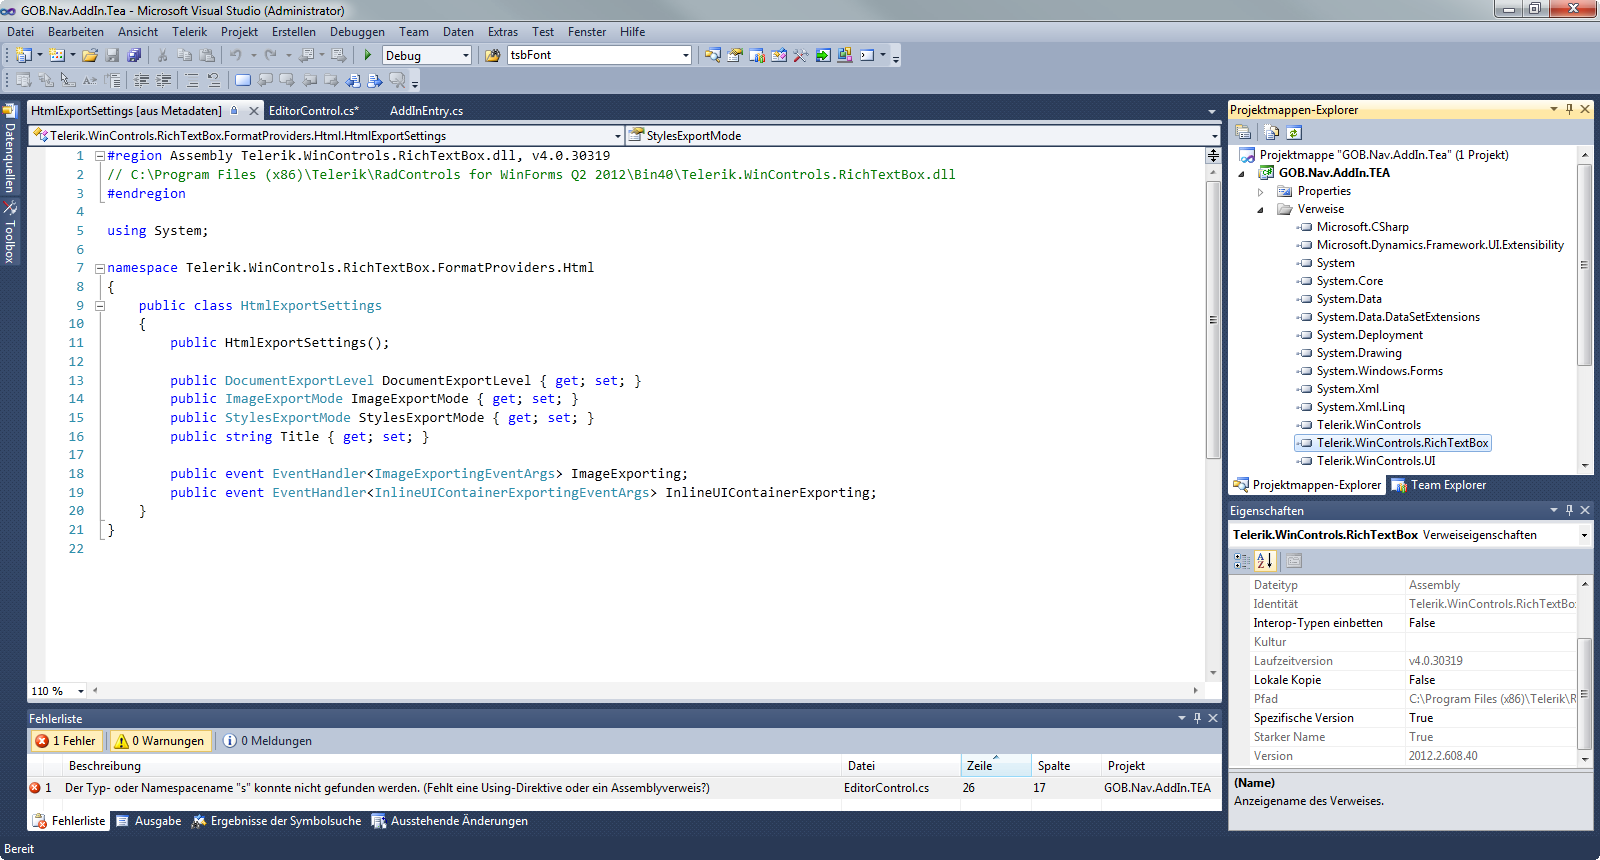Switch properties grid to categorized view
1600x860 pixels.
pyautogui.click(x=1242, y=561)
